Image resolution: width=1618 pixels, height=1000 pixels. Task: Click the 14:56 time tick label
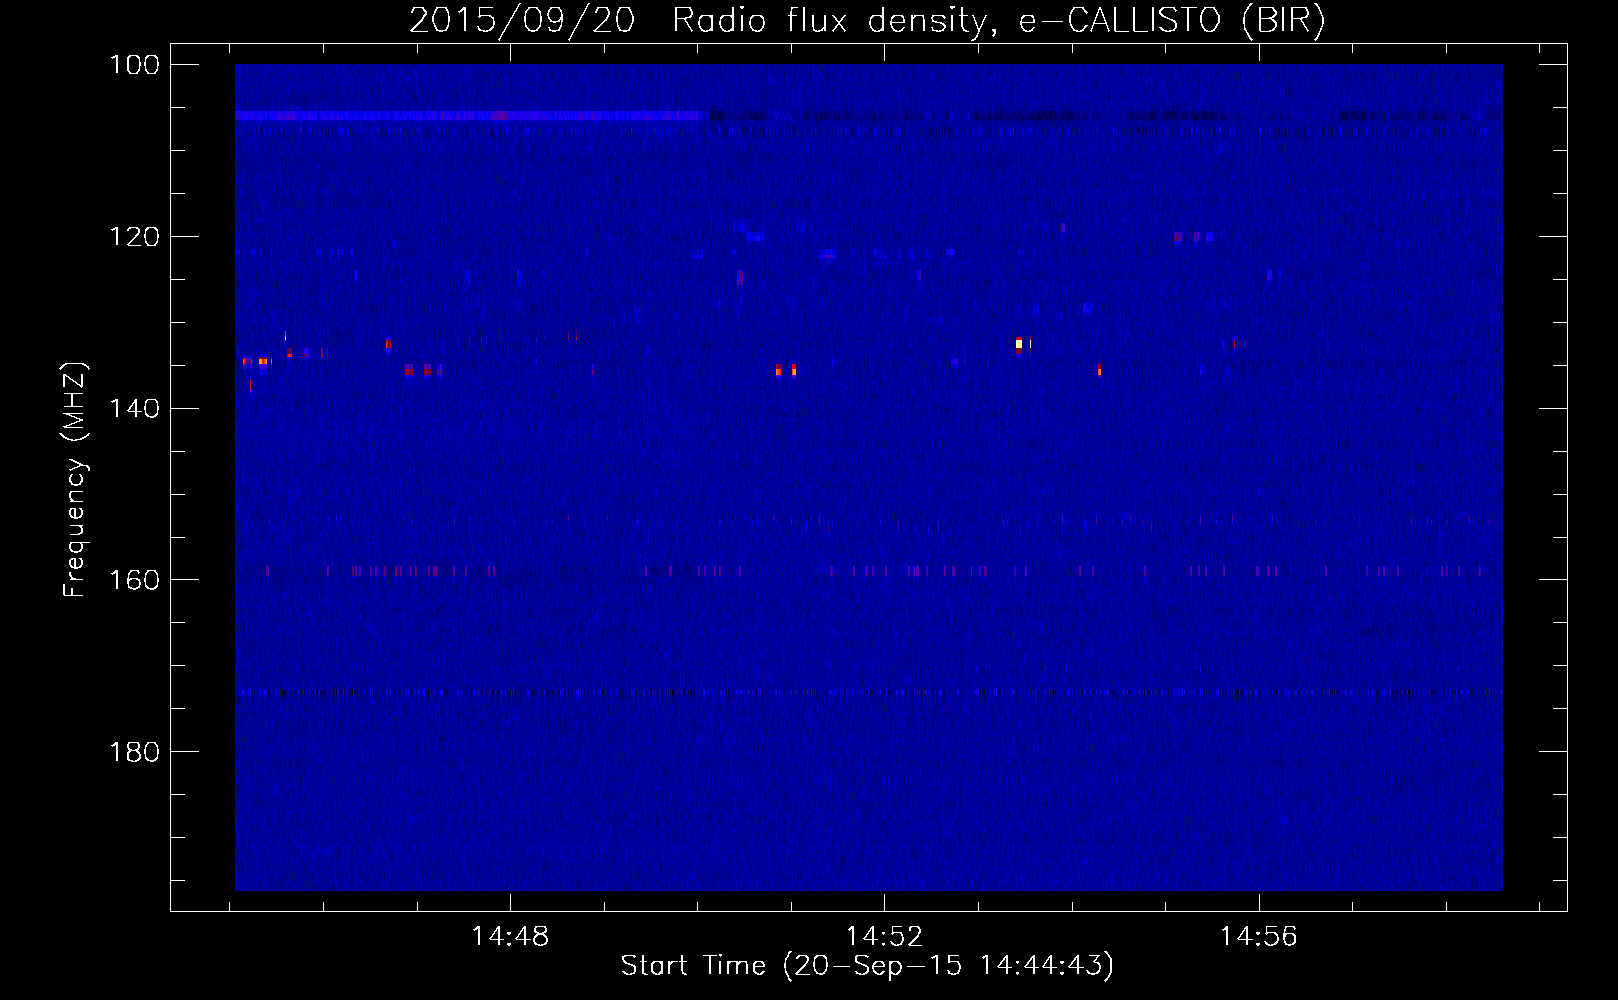[1258, 937]
